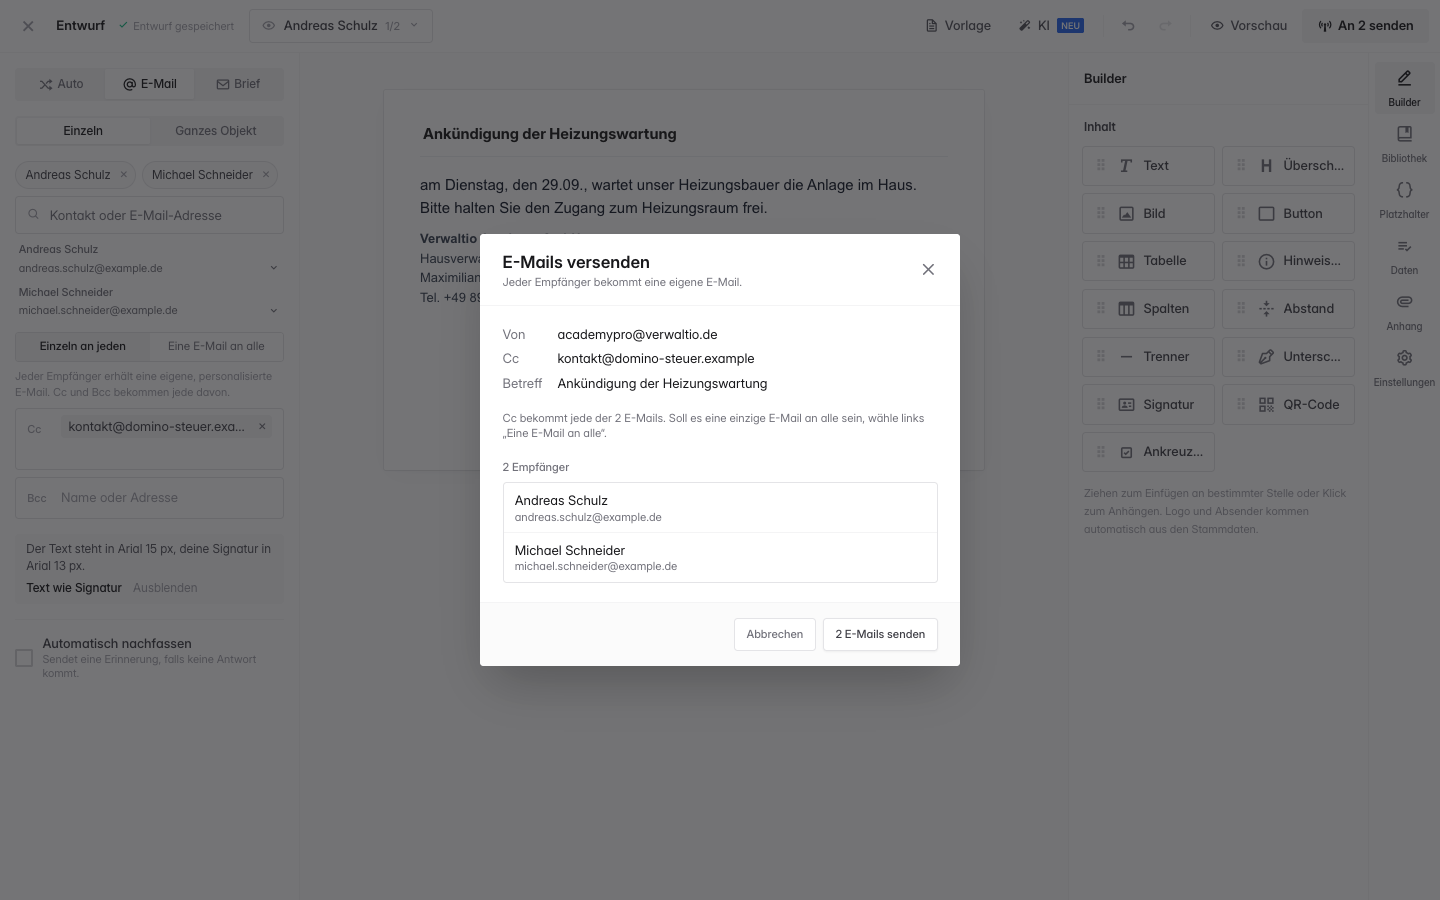Switch to Ganzes Objekt

(216, 131)
